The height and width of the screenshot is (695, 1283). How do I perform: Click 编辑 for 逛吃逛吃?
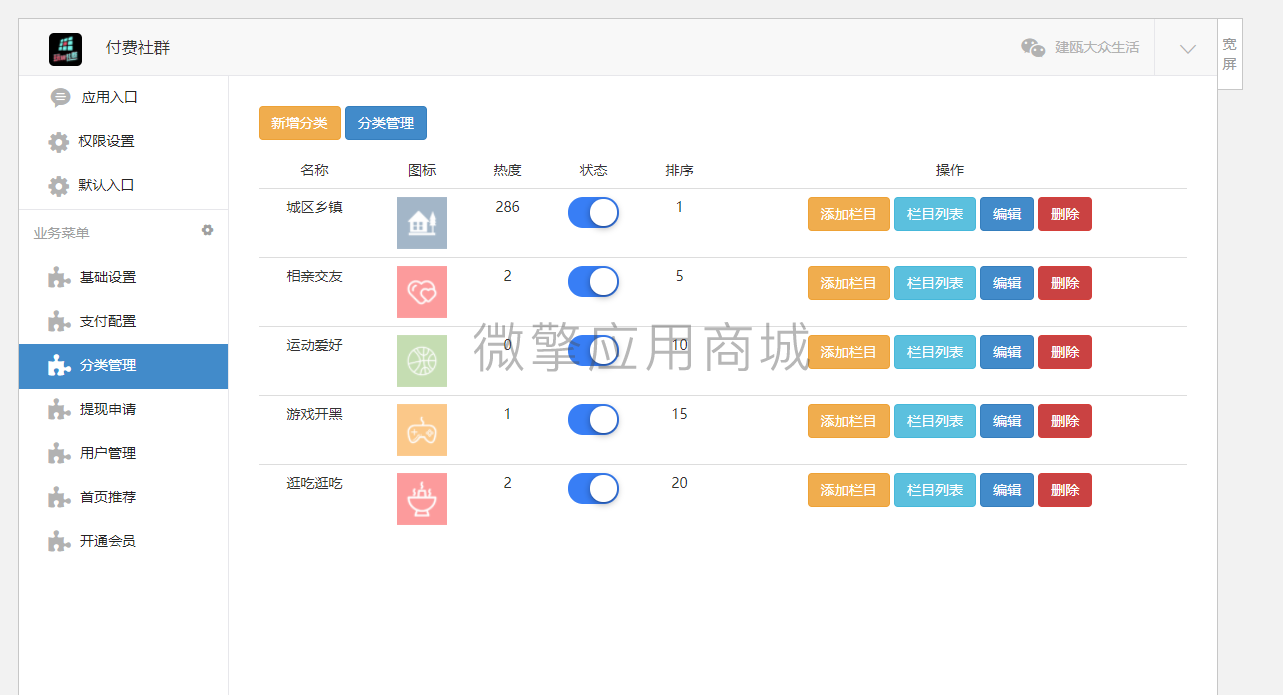pyautogui.click(x=1007, y=490)
